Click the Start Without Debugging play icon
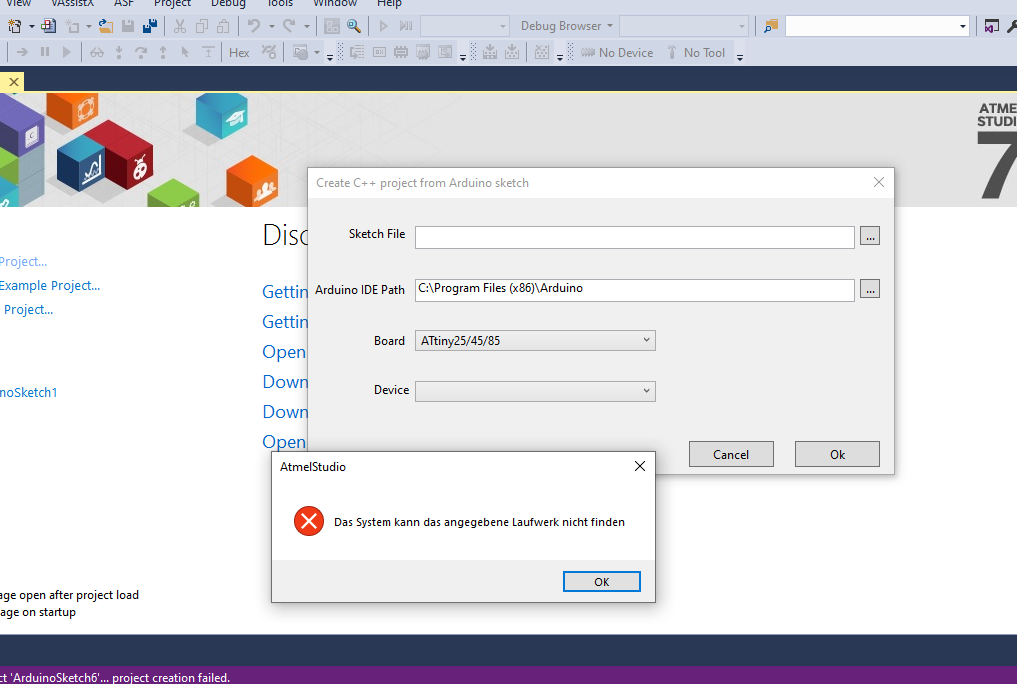The image size is (1017, 684). [383, 26]
